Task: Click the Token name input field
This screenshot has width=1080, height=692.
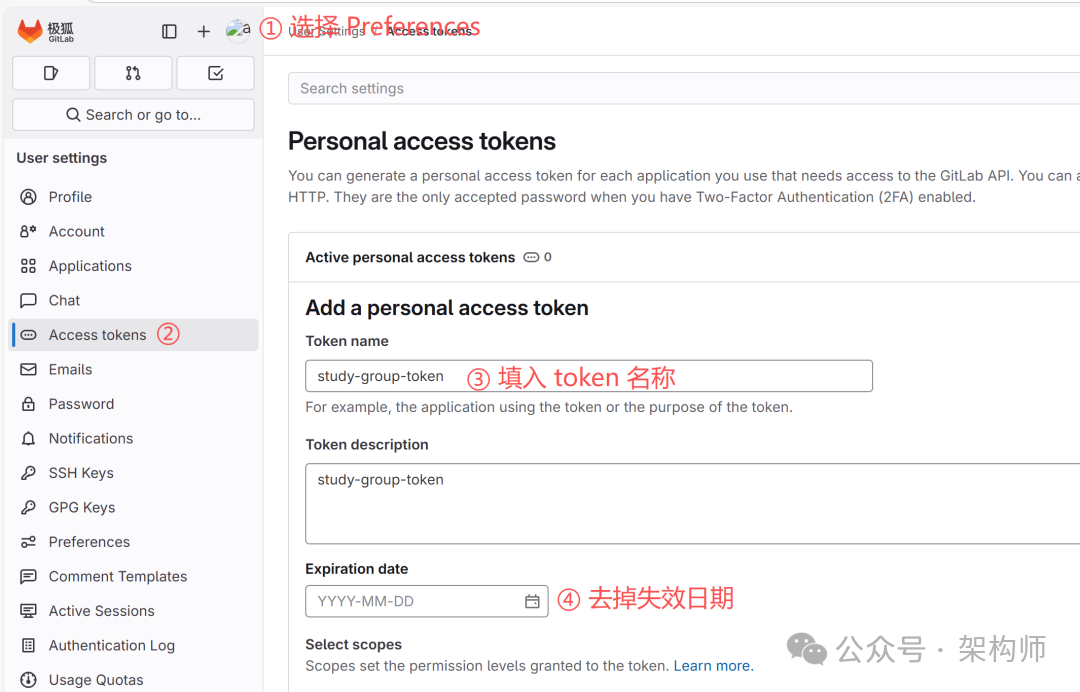Action: (x=588, y=376)
